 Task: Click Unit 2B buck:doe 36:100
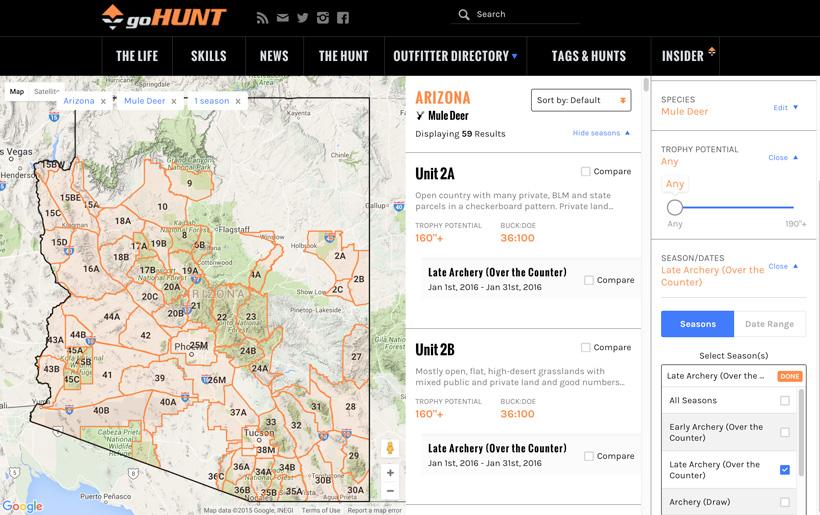point(517,414)
